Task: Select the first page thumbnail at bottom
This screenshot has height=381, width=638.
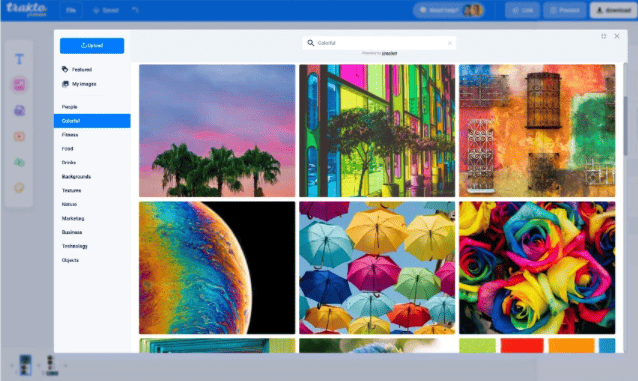Action: pos(25,365)
